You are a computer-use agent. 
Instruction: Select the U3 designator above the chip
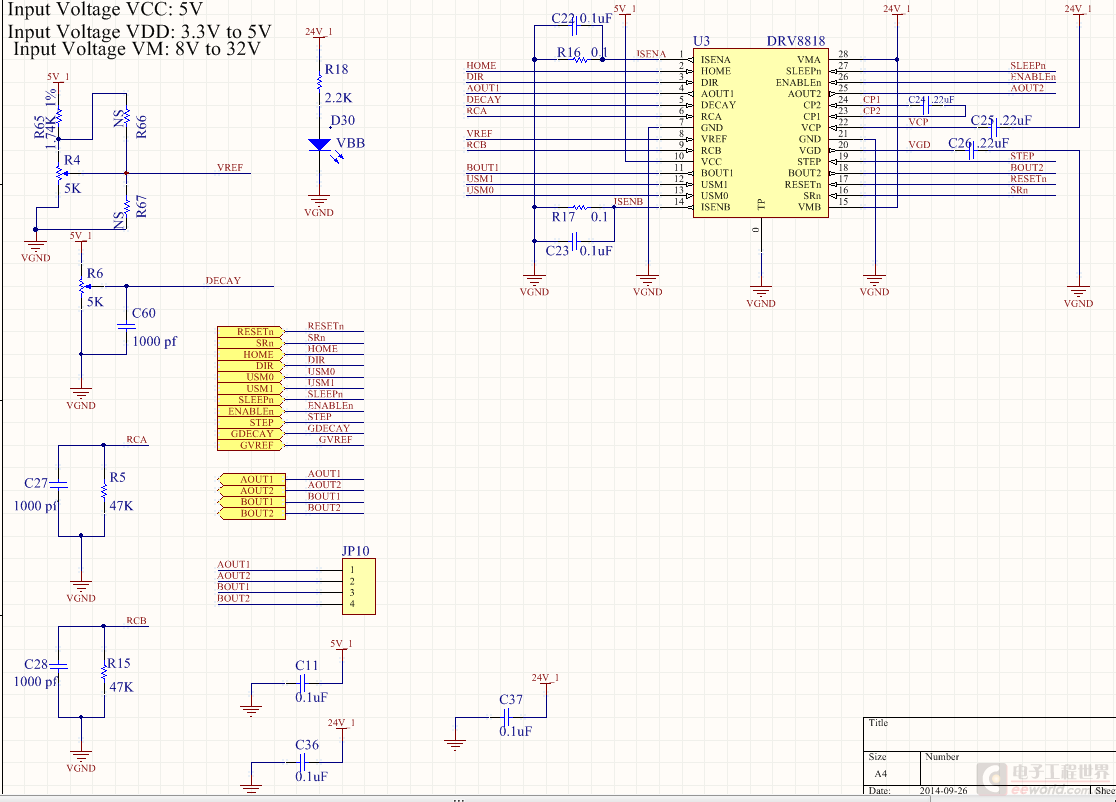(701, 41)
